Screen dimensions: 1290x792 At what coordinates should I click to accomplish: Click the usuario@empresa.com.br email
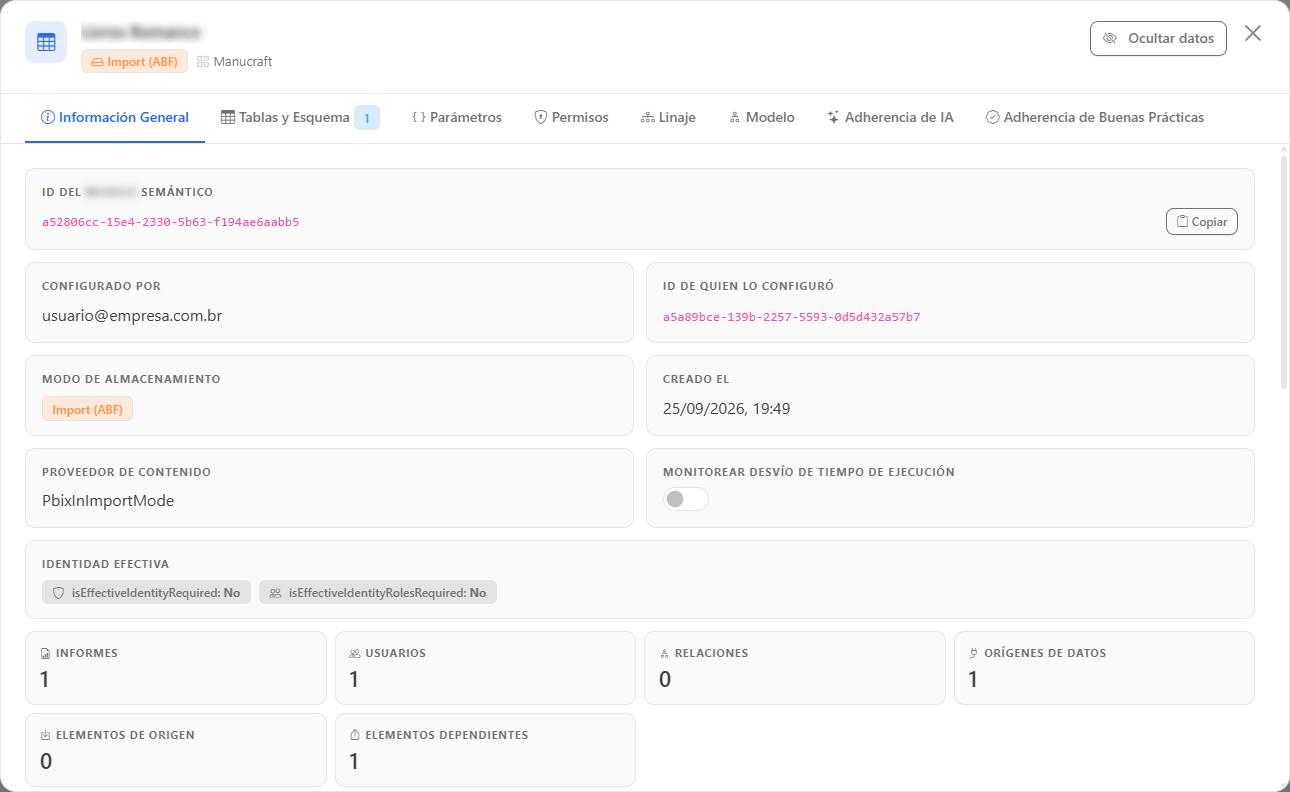coord(132,316)
